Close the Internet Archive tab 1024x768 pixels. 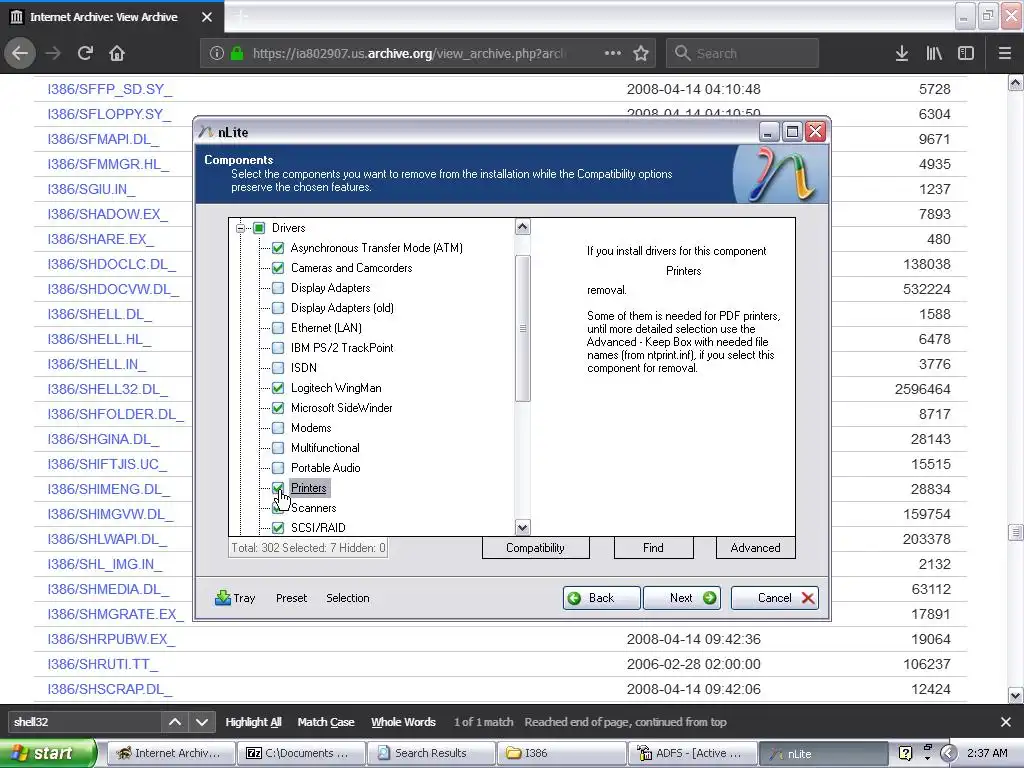coord(207,17)
